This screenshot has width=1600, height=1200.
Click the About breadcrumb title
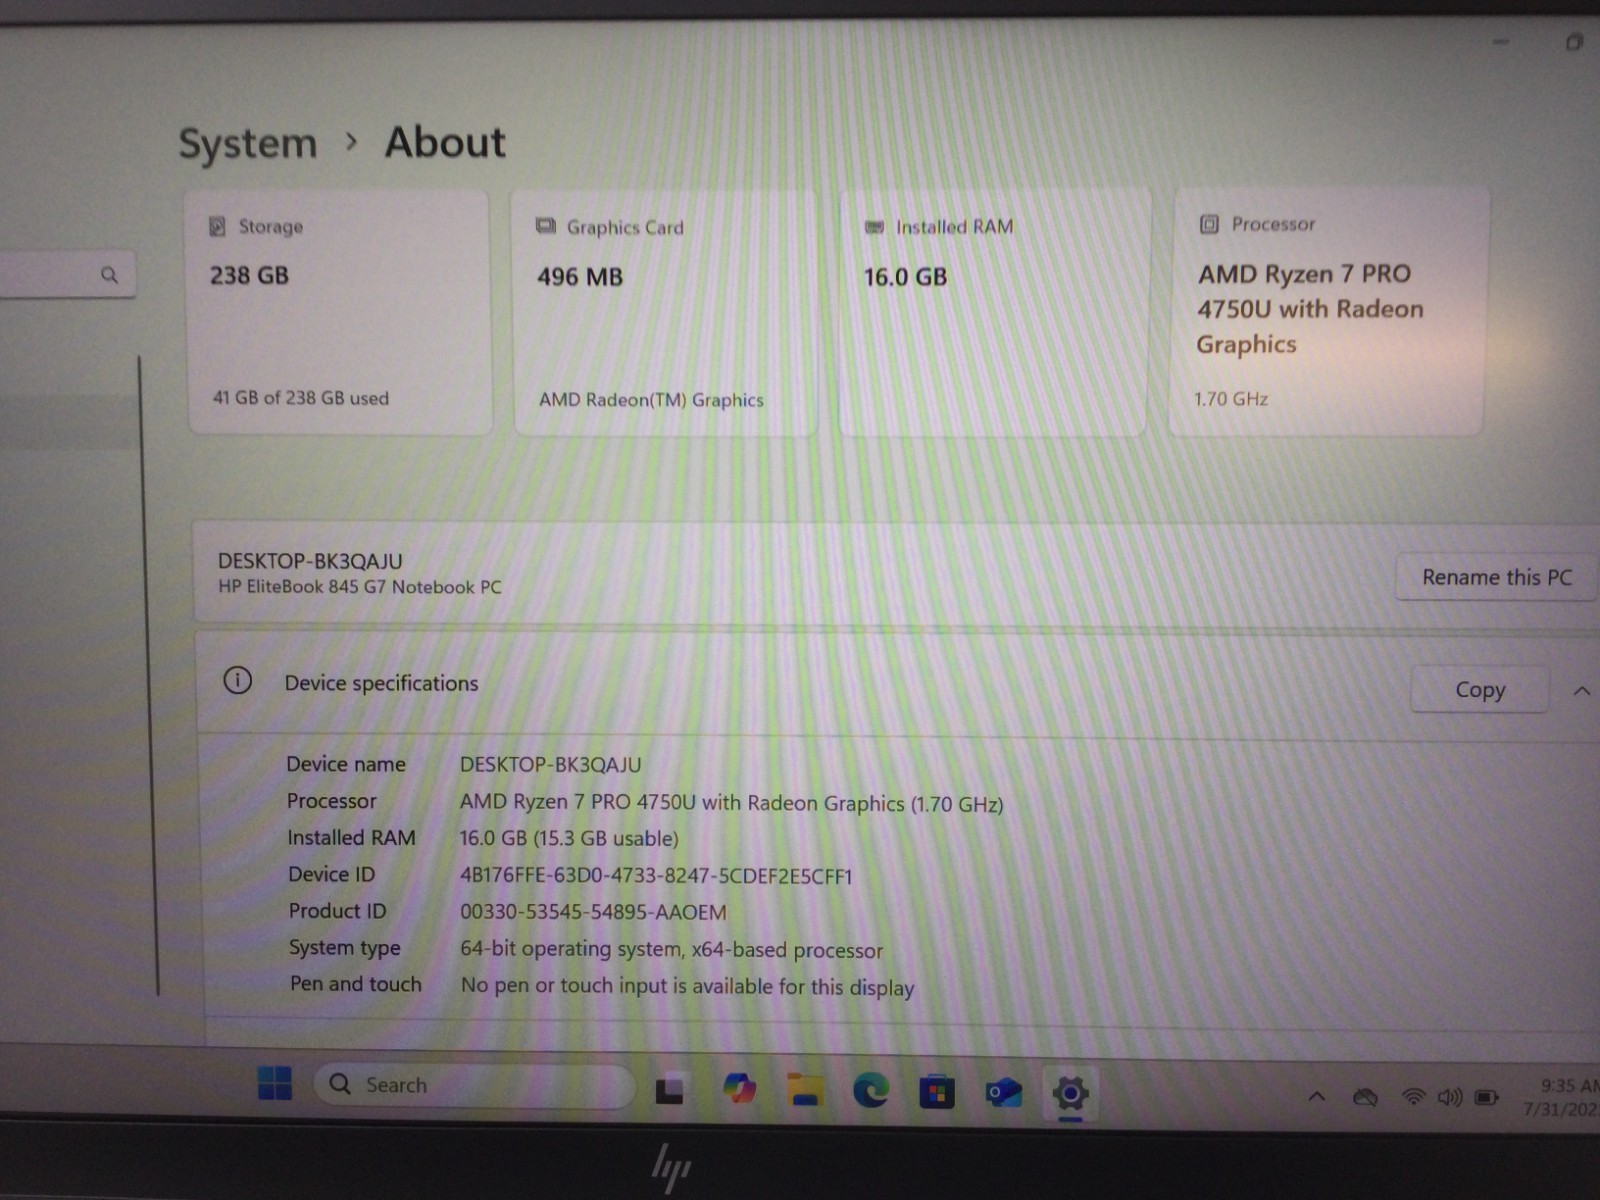coord(446,142)
